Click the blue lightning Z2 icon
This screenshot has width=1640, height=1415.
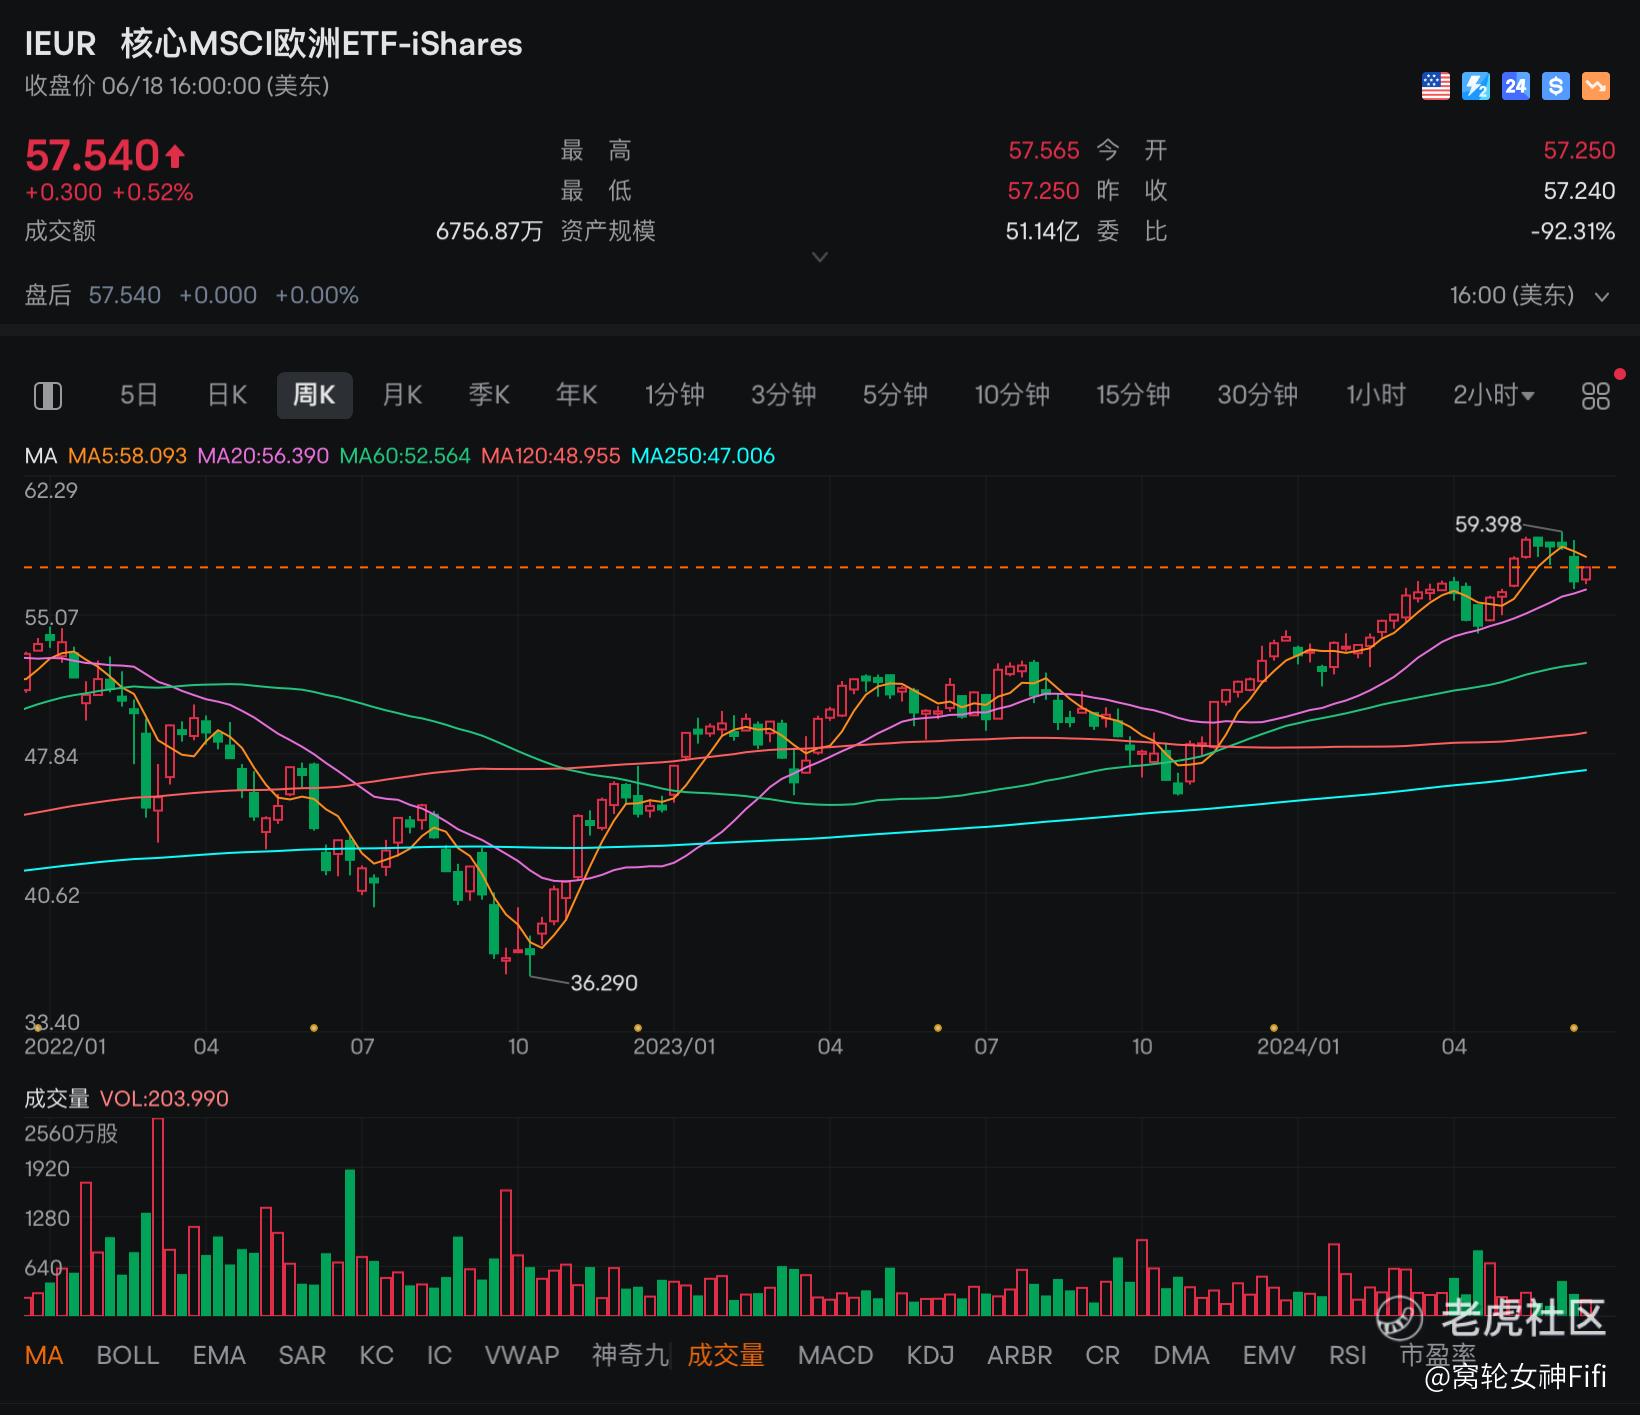coord(1476,86)
